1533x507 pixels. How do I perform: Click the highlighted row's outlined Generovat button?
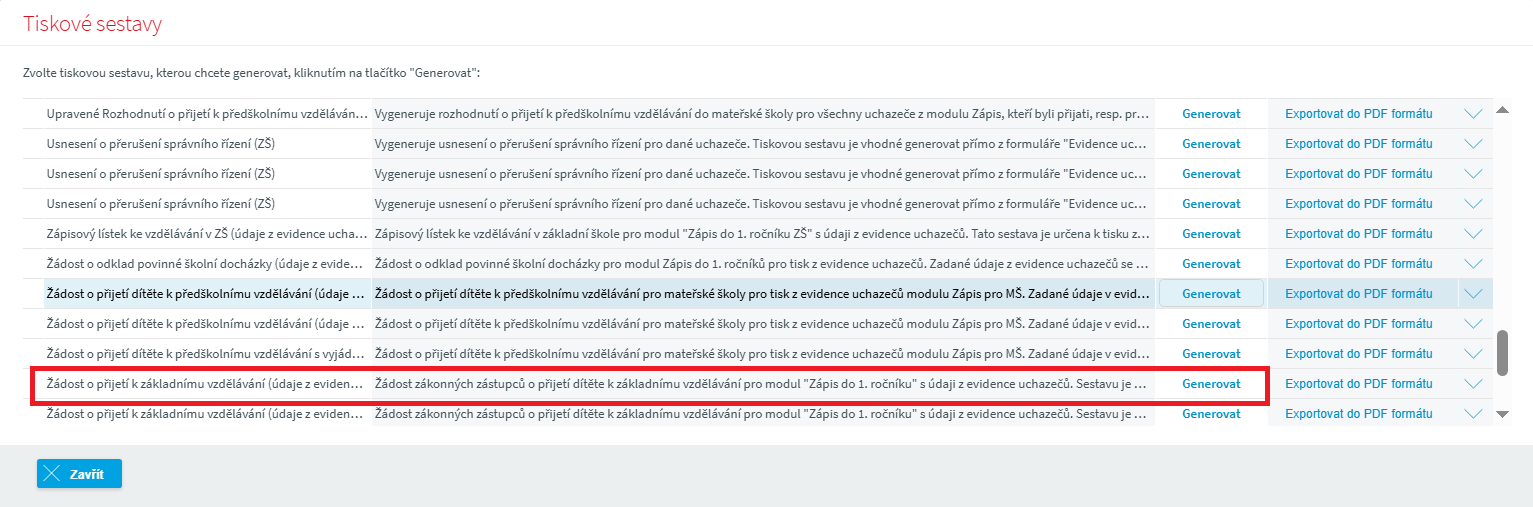[x=1211, y=294]
